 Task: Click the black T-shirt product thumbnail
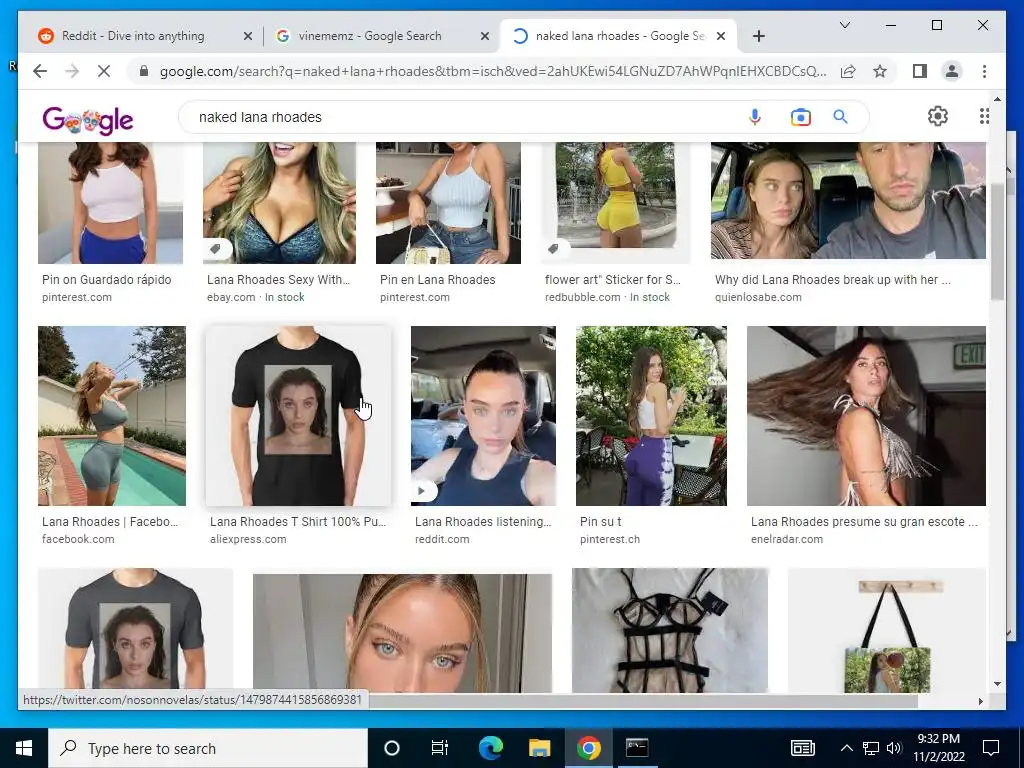point(298,416)
